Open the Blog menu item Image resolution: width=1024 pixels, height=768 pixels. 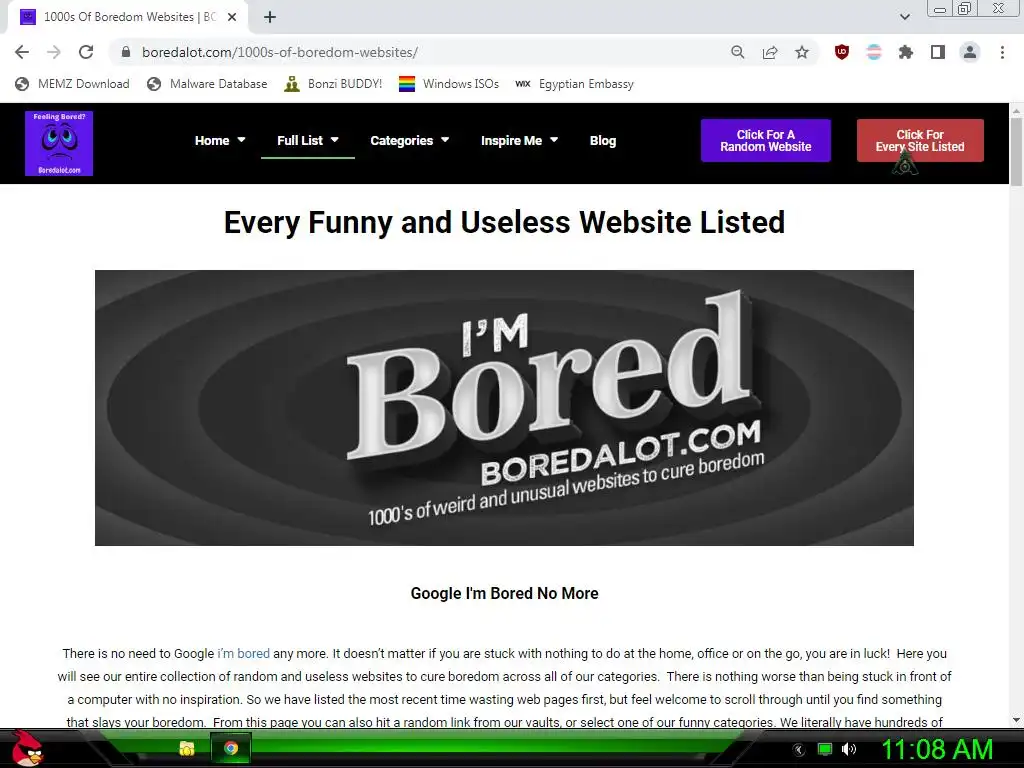pyautogui.click(x=603, y=140)
